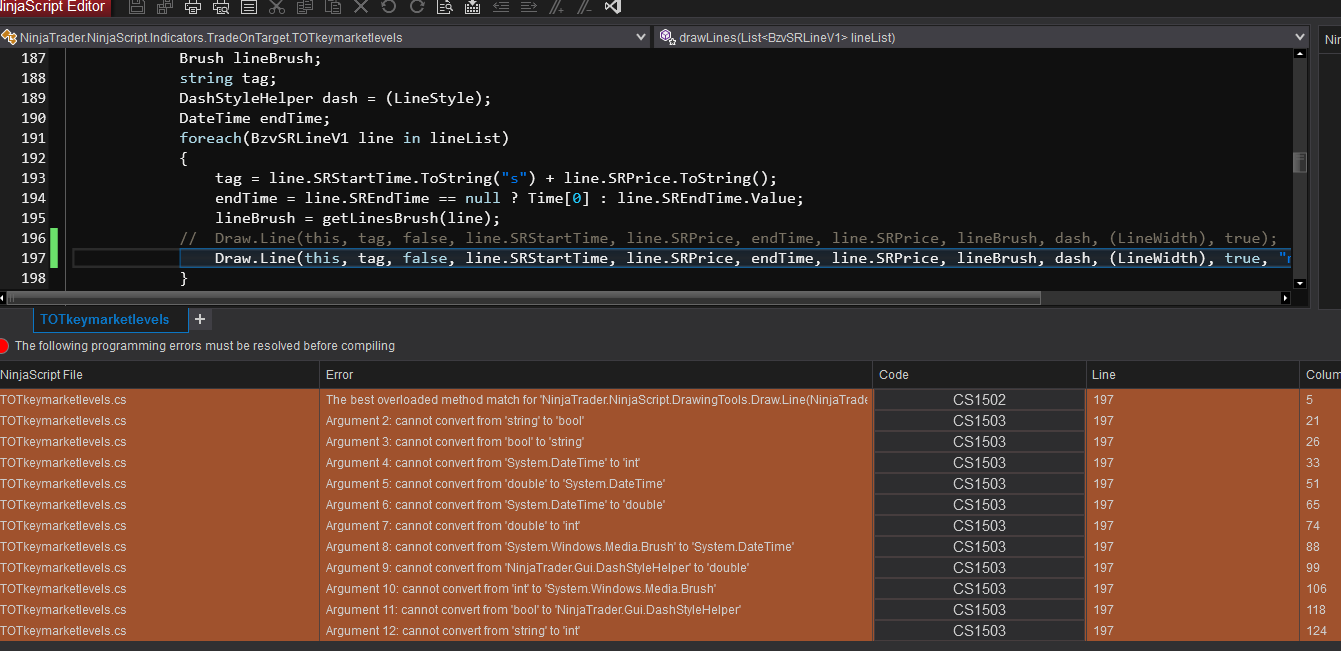Click the comment selected lines icon
1341x651 pixels.
point(557,7)
